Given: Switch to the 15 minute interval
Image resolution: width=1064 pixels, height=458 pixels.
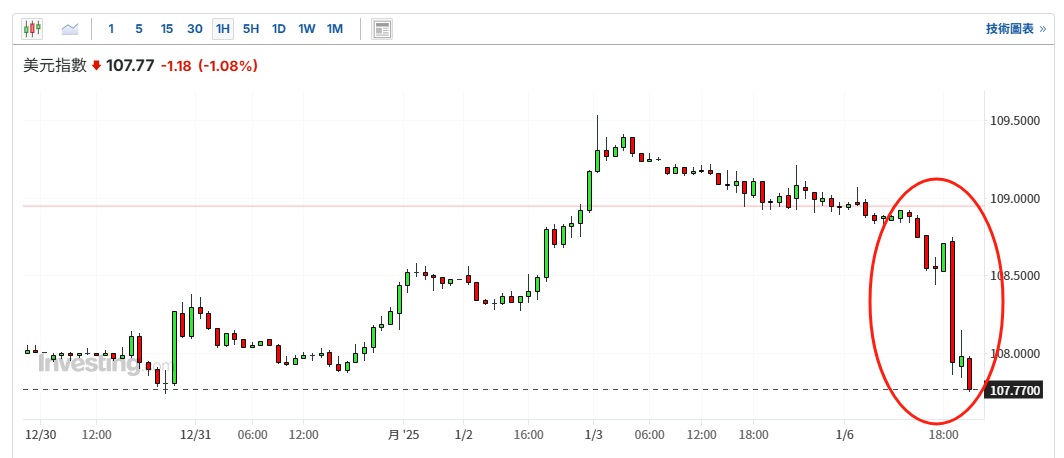Looking at the screenshot, I should click(167, 29).
